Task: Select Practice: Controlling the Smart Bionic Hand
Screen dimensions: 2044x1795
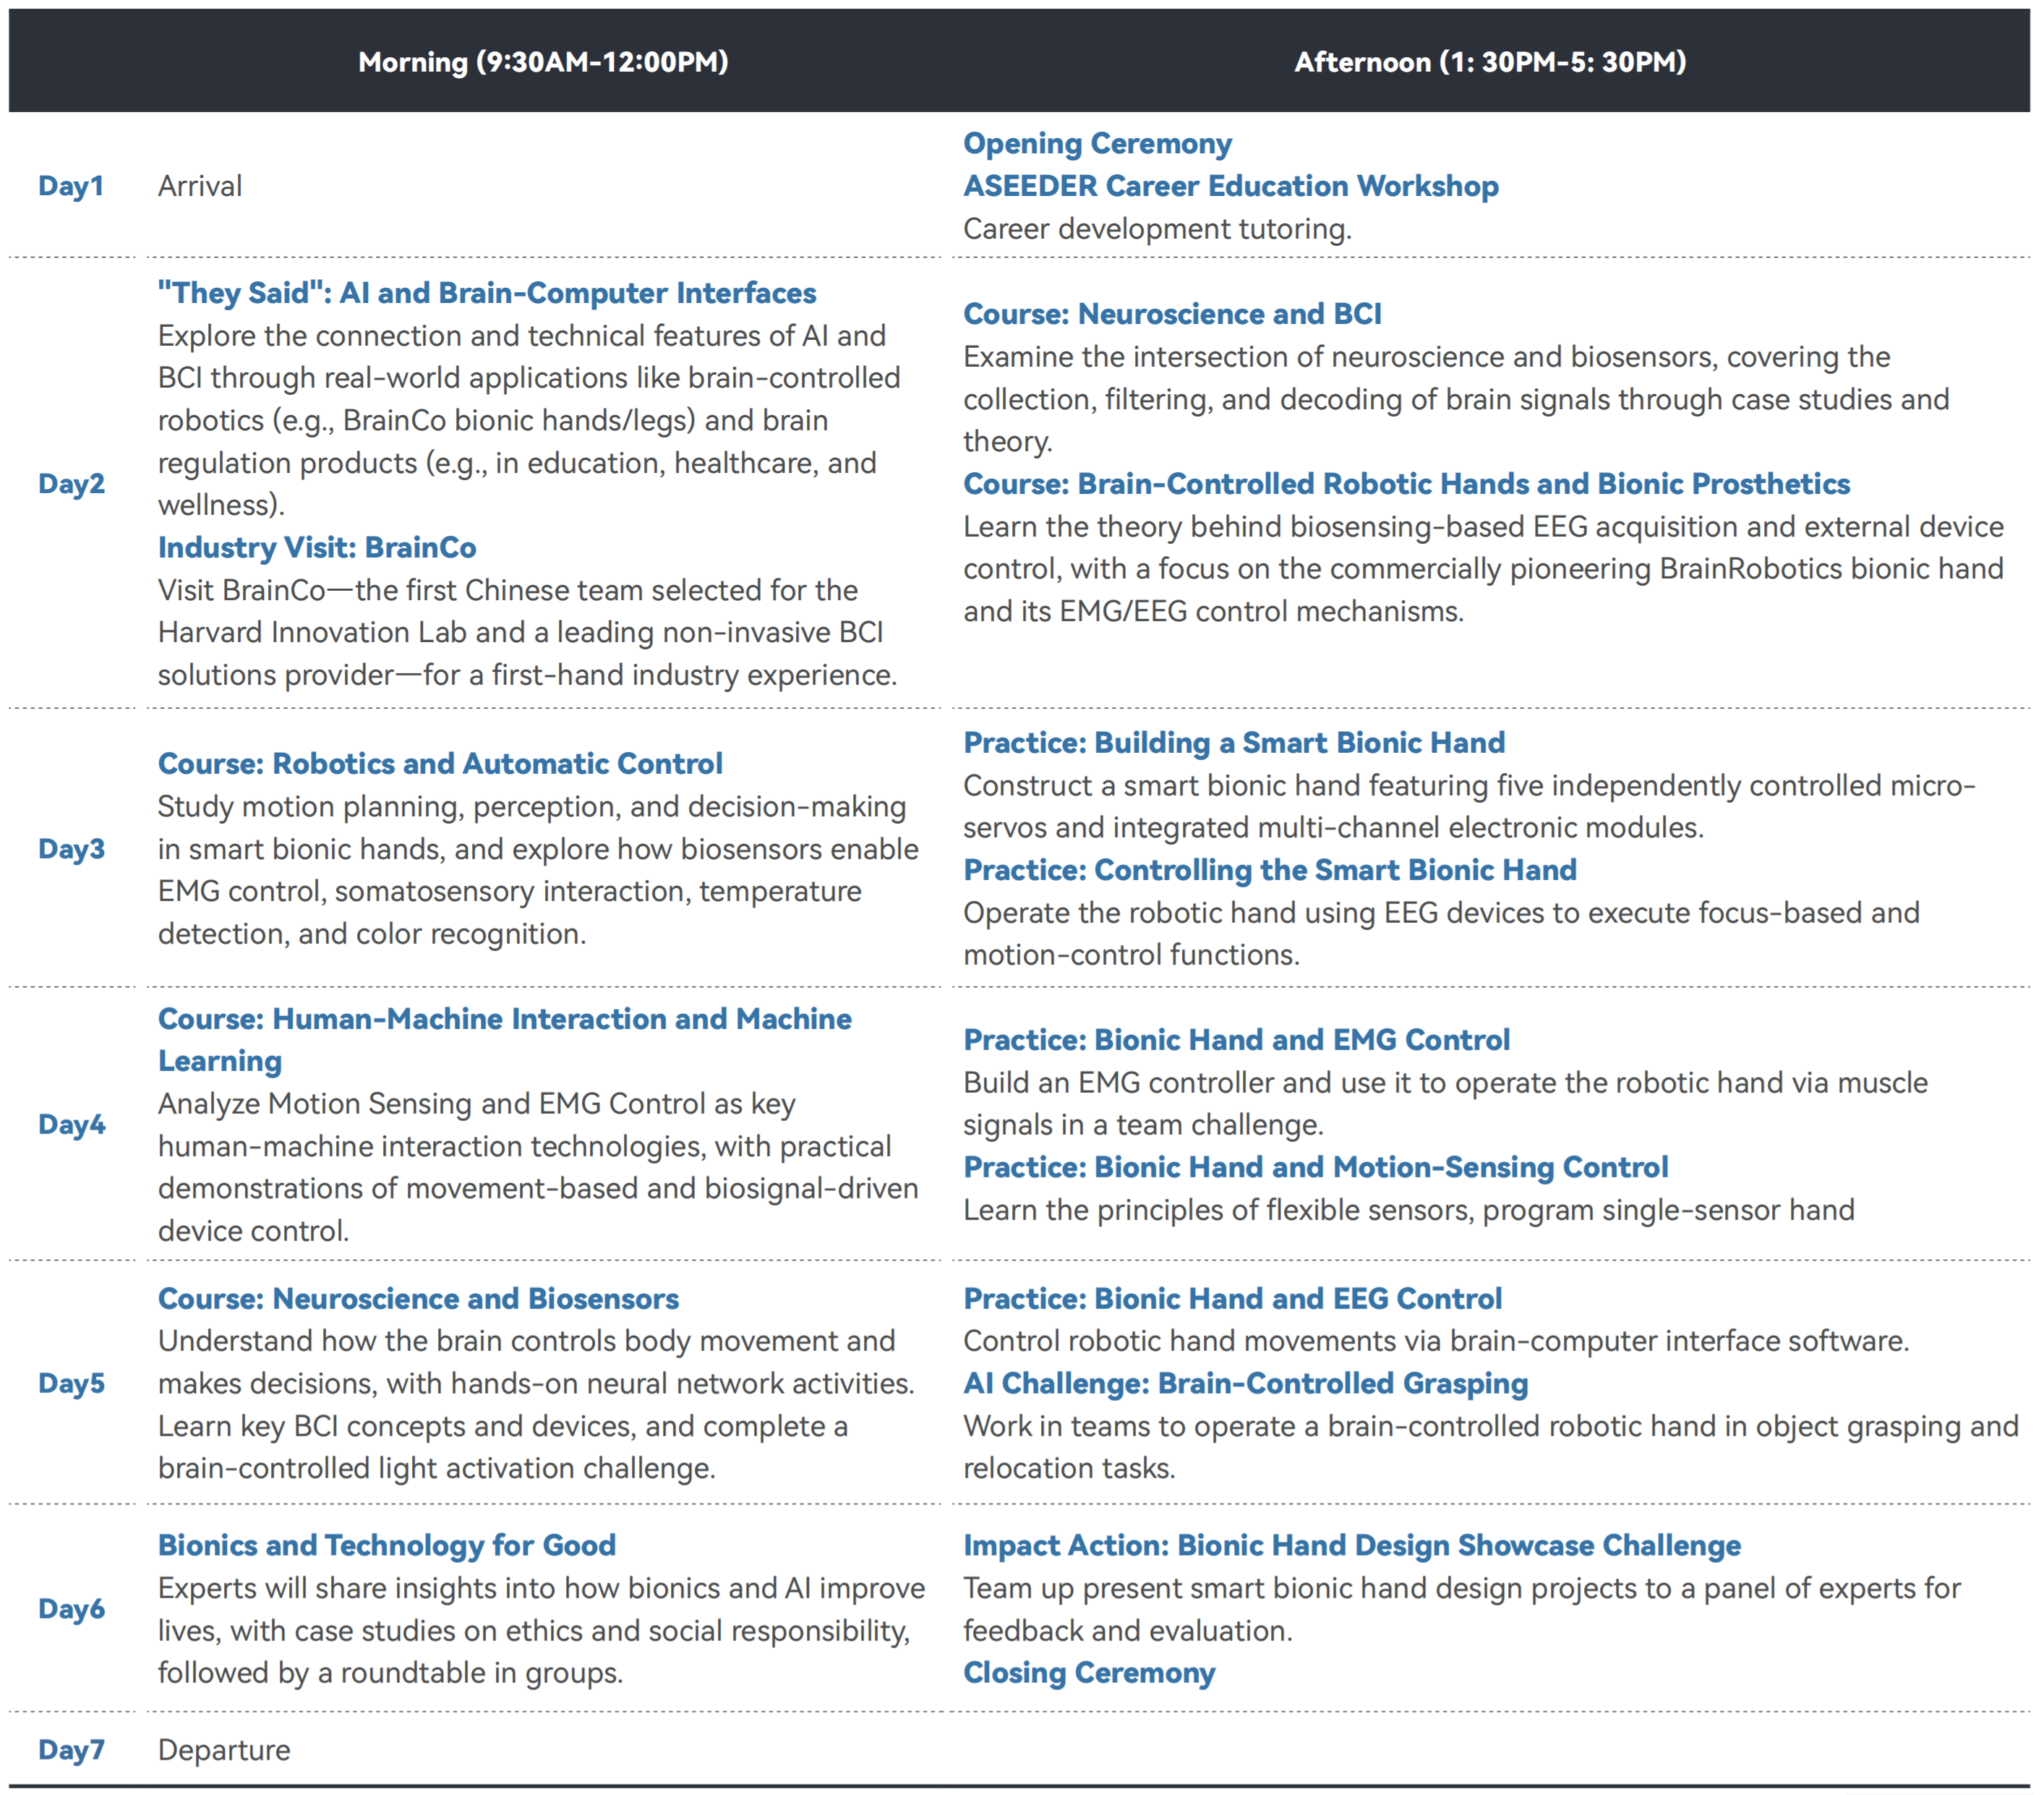Action: point(1269,870)
